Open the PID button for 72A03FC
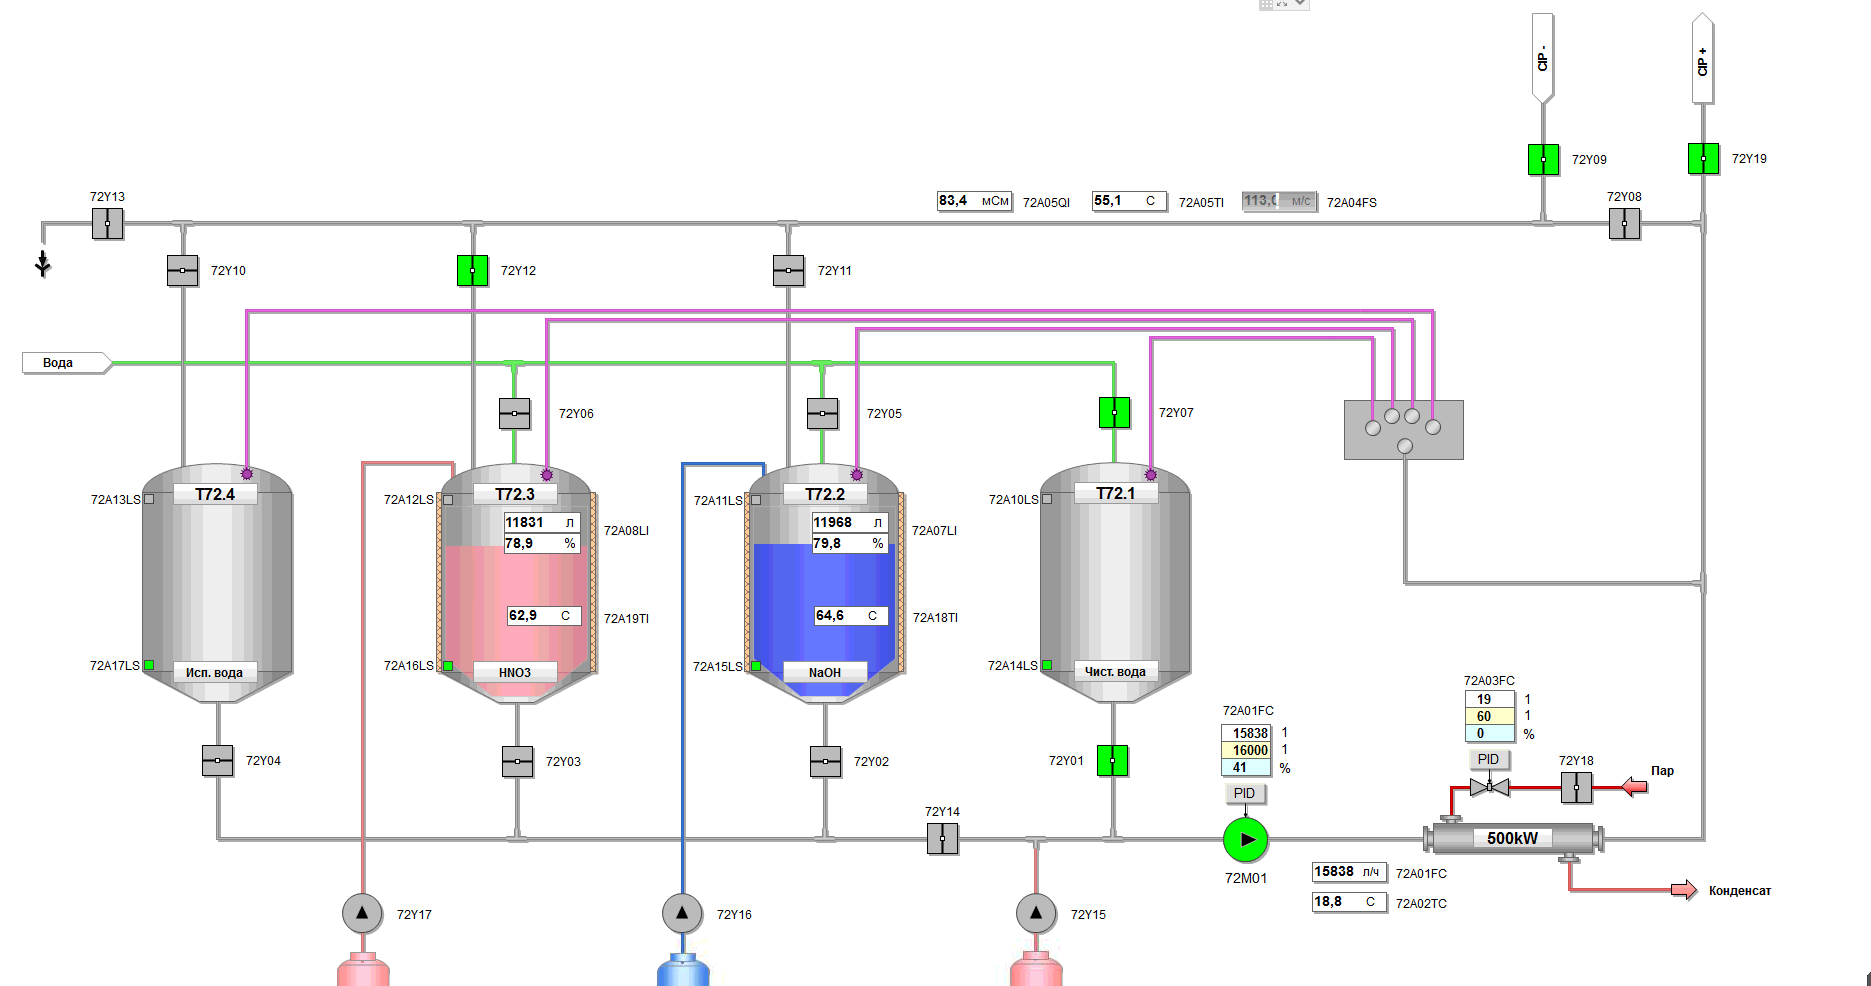Image resolution: width=1871 pixels, height=986 pixels. (1488, 759)
